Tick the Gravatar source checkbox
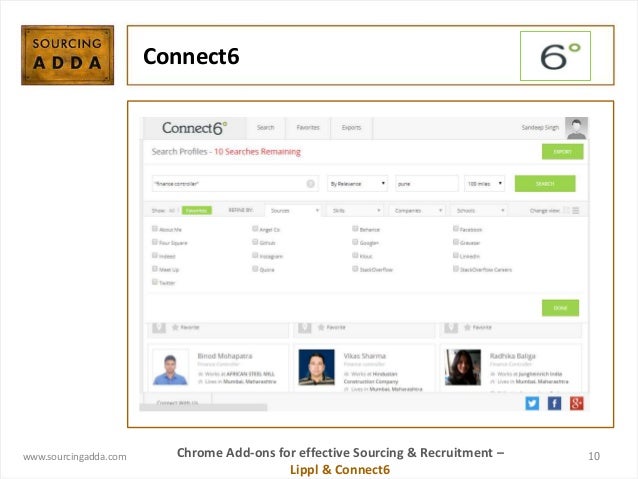 (x=456, y=242)
